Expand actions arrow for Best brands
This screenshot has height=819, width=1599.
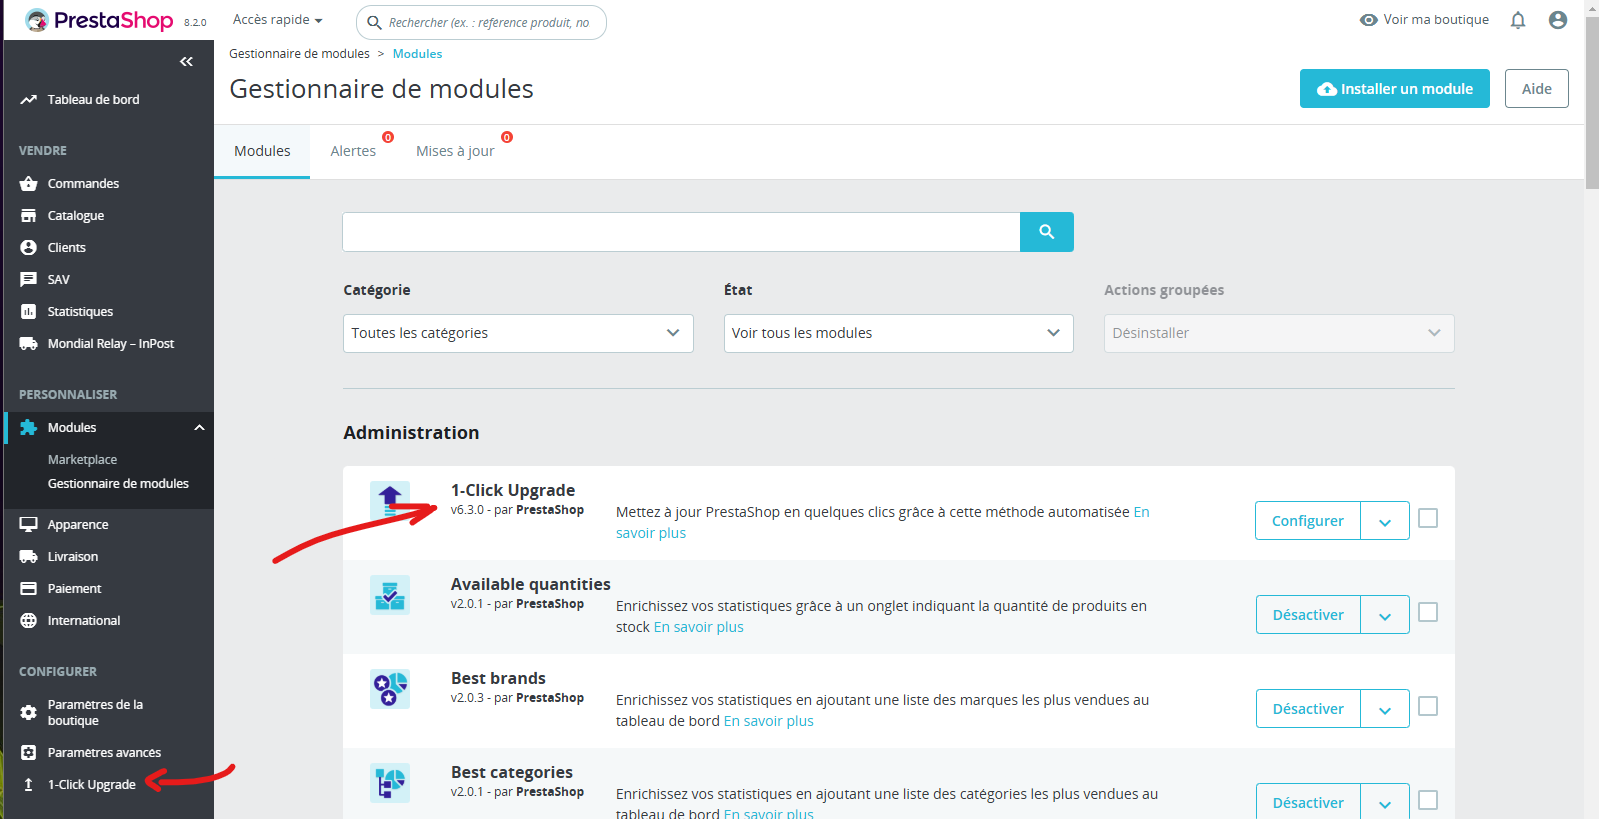[x=1385, y=708]
